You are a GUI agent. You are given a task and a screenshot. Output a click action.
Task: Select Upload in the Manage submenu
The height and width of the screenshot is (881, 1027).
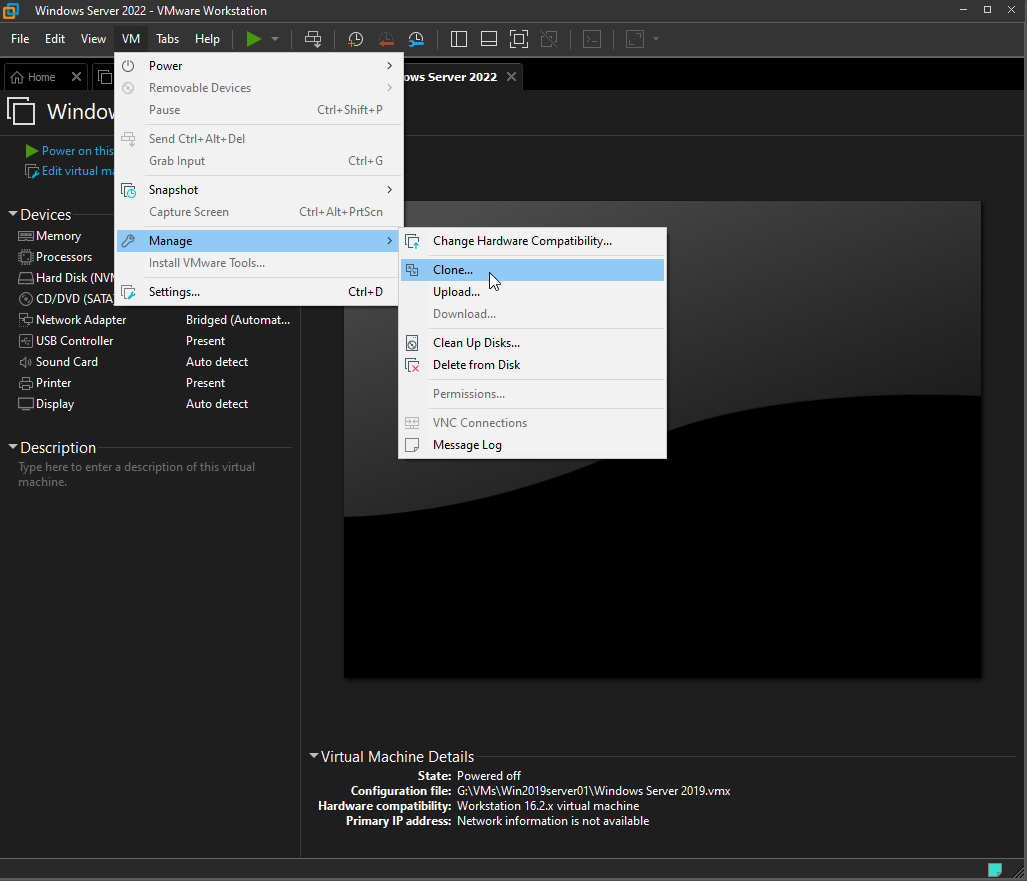point(532,292)
